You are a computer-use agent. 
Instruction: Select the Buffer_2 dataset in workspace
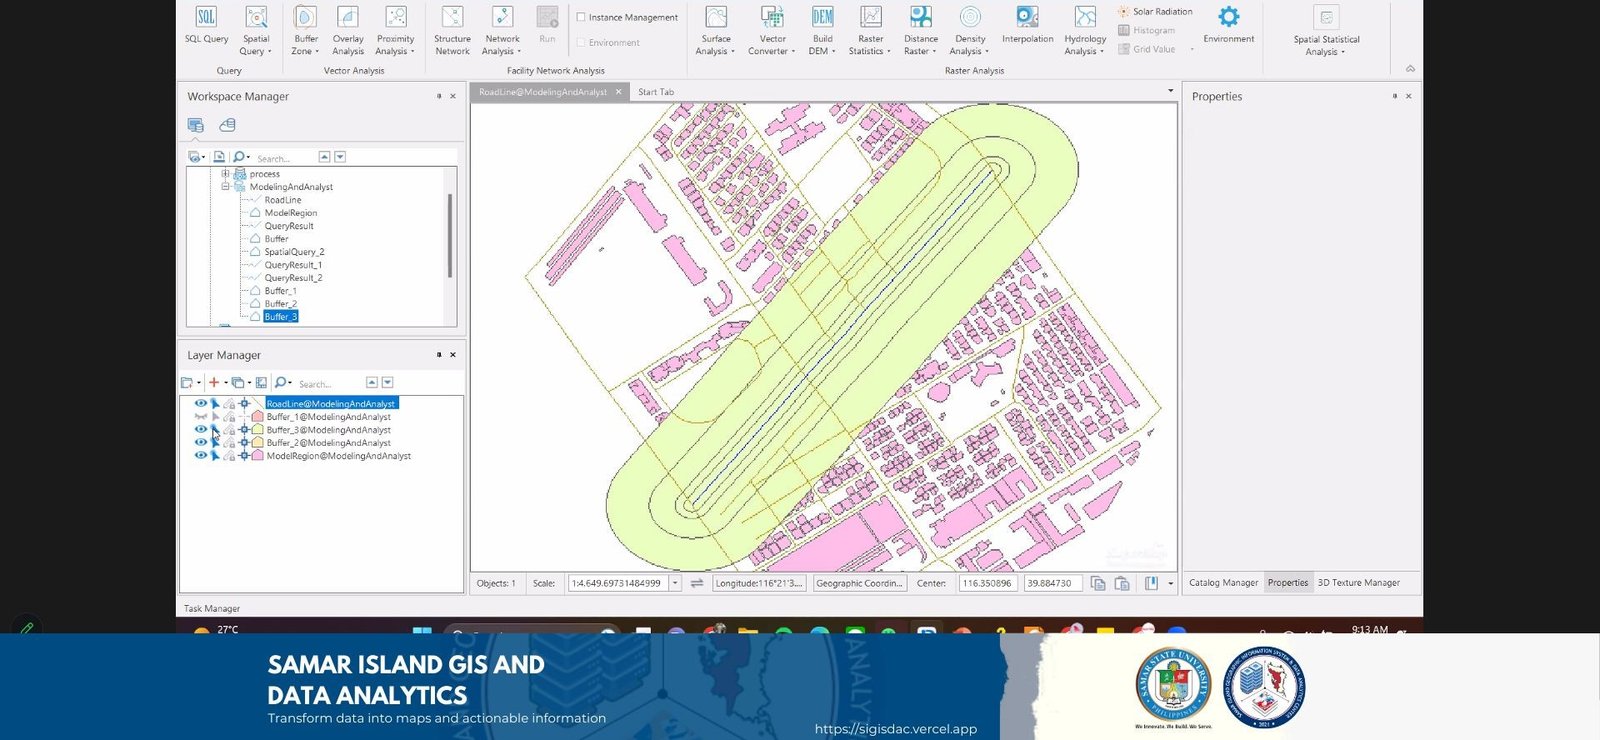pyautogui.click(x=280, y=303)
